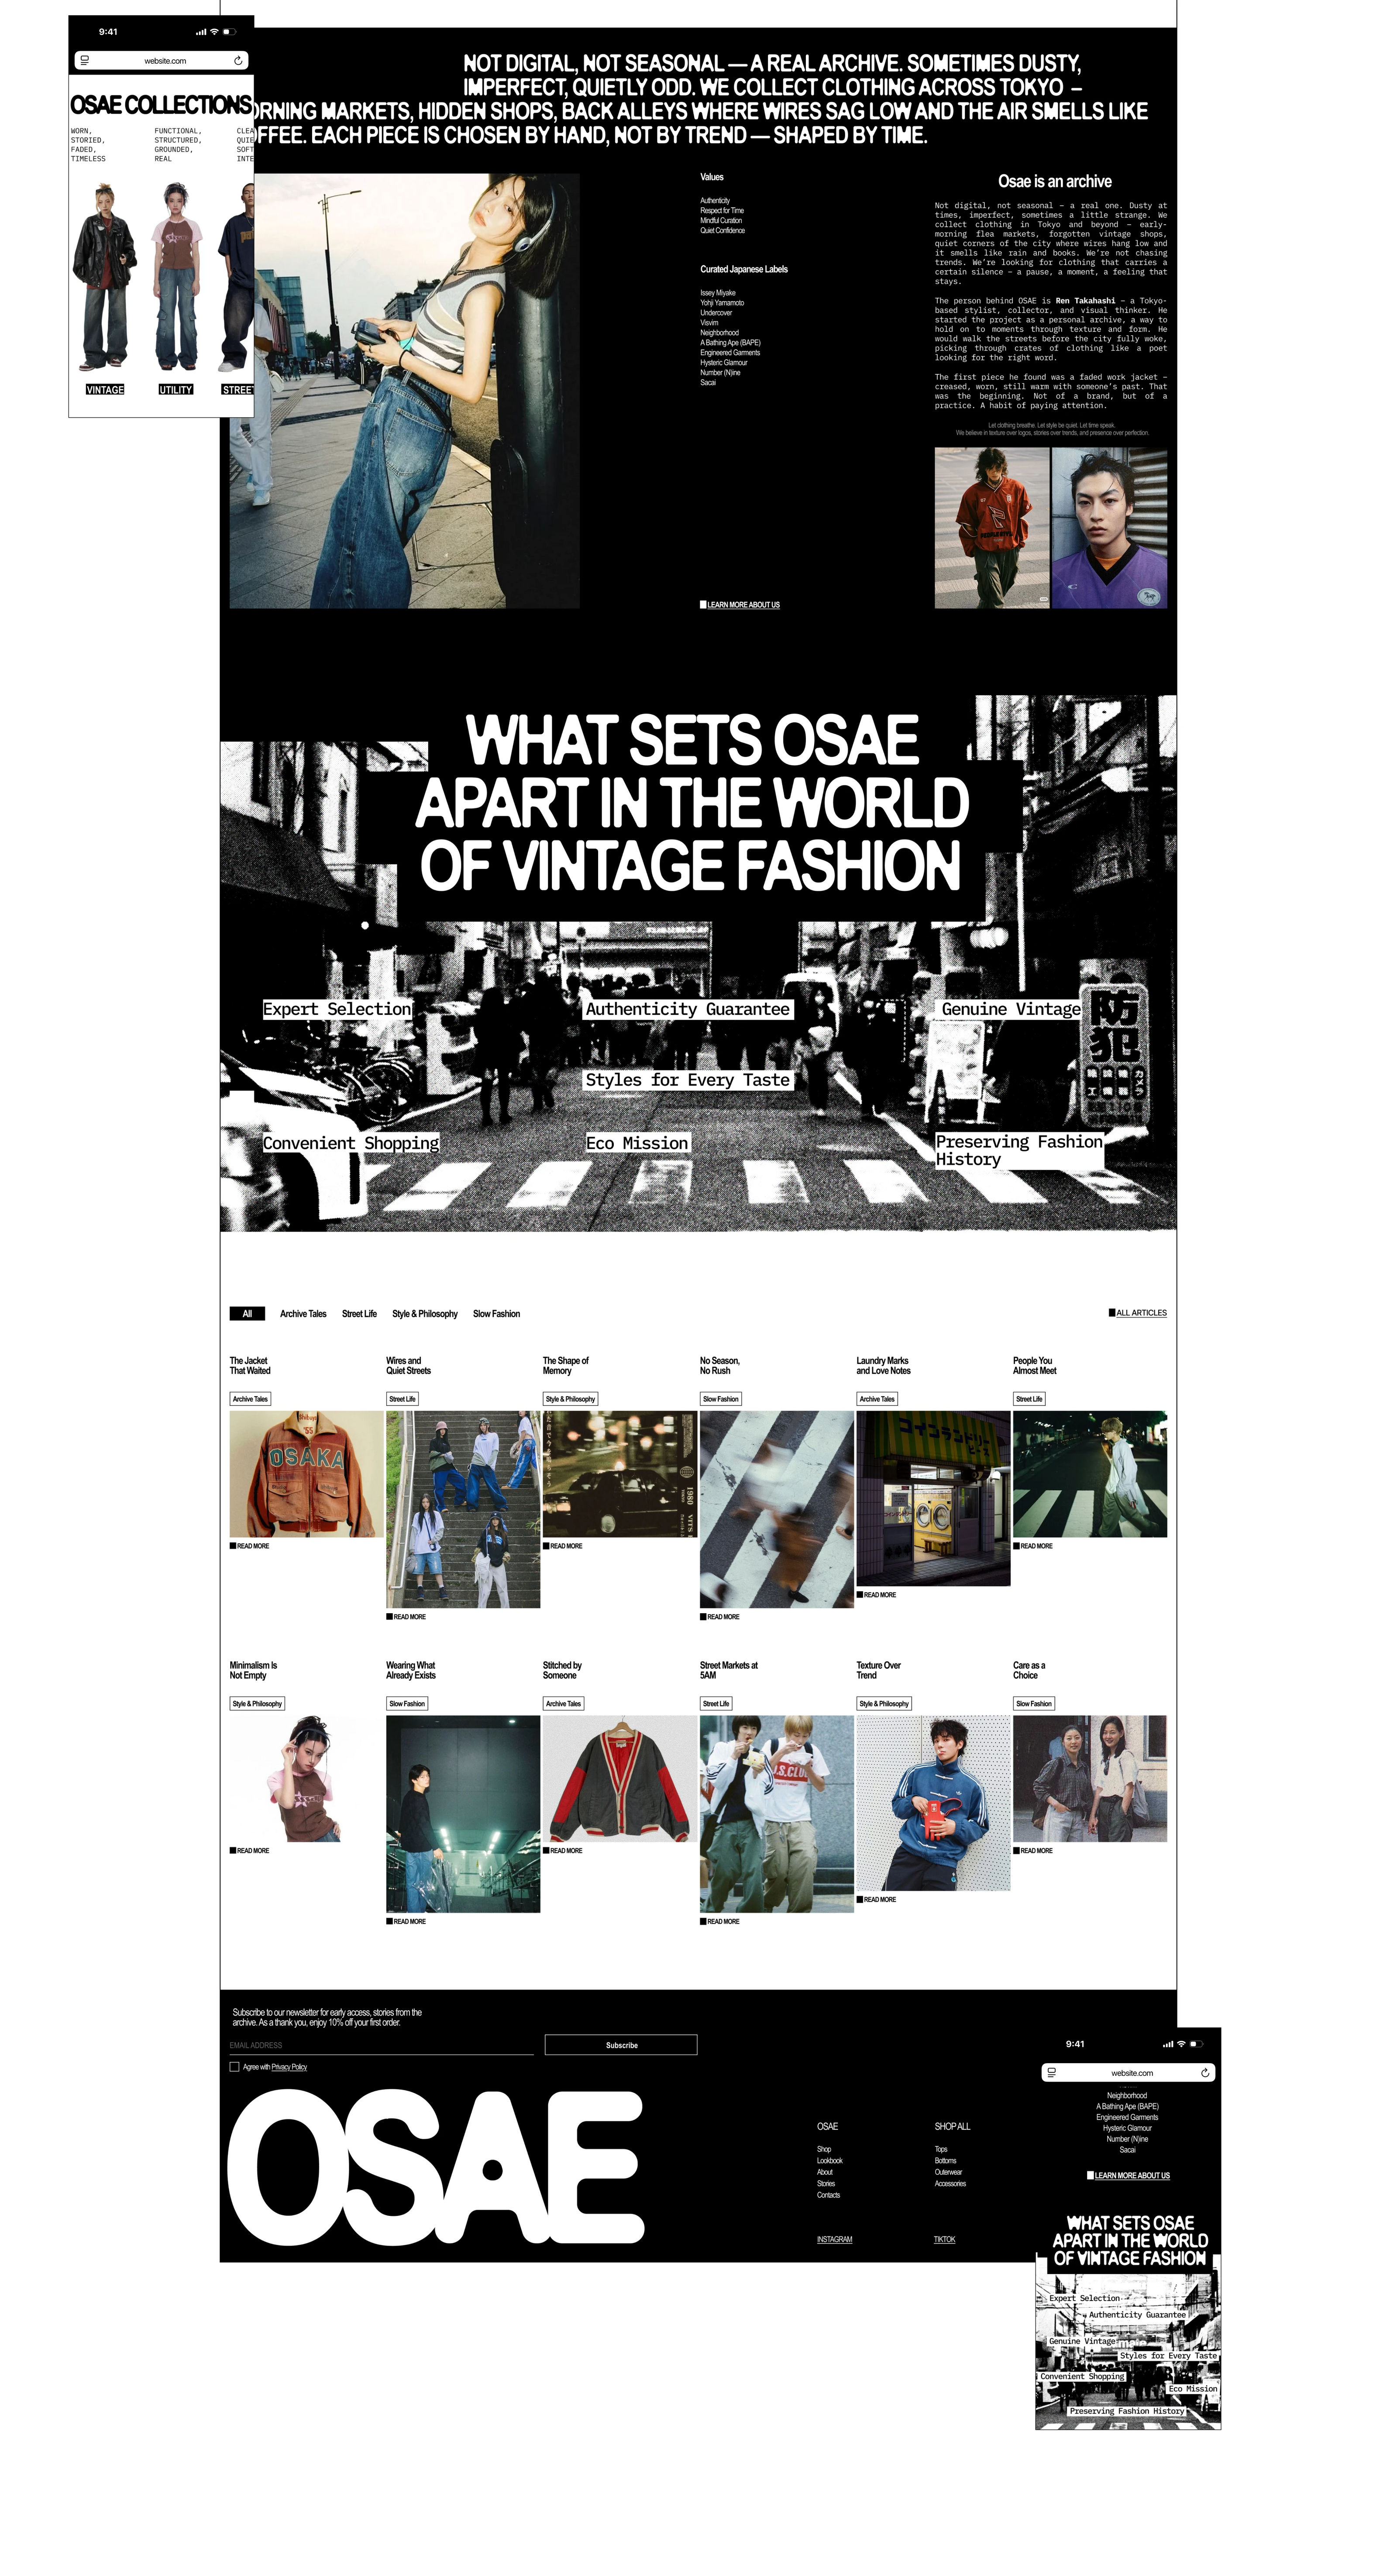The height and width of the screenshot is (2576, 1397).
Task: Select the All articles filter tab
Action: click(247, 1314)
